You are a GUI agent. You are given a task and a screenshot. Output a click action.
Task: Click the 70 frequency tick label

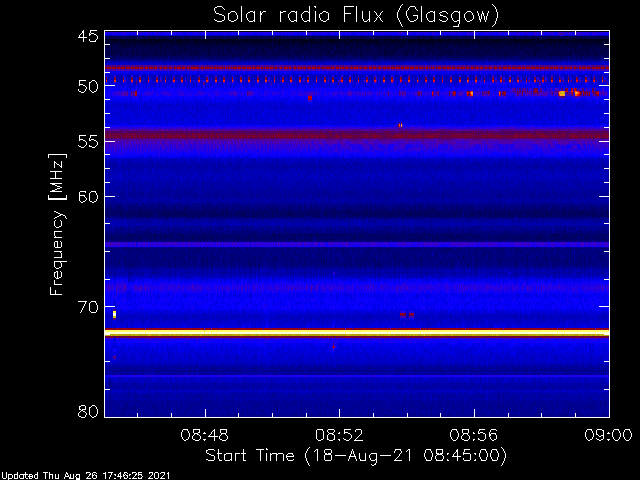point(88,307)
